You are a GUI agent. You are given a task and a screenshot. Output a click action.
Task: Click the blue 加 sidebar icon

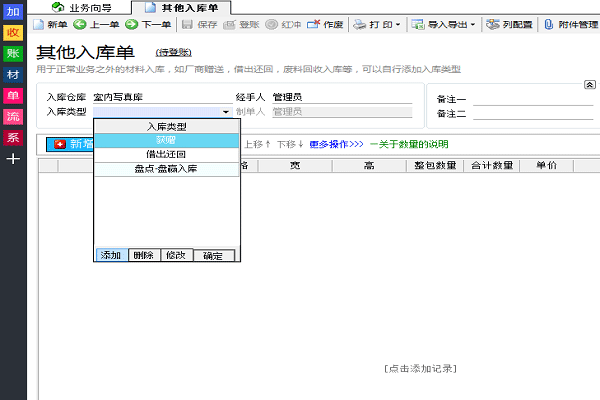click(x=13, y=11)
